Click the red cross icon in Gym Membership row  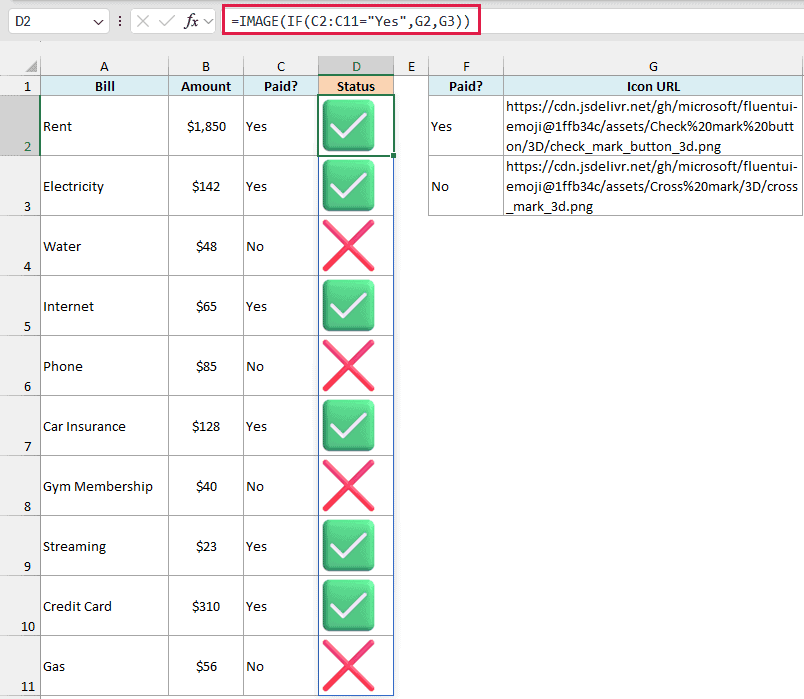click(348, 486)
